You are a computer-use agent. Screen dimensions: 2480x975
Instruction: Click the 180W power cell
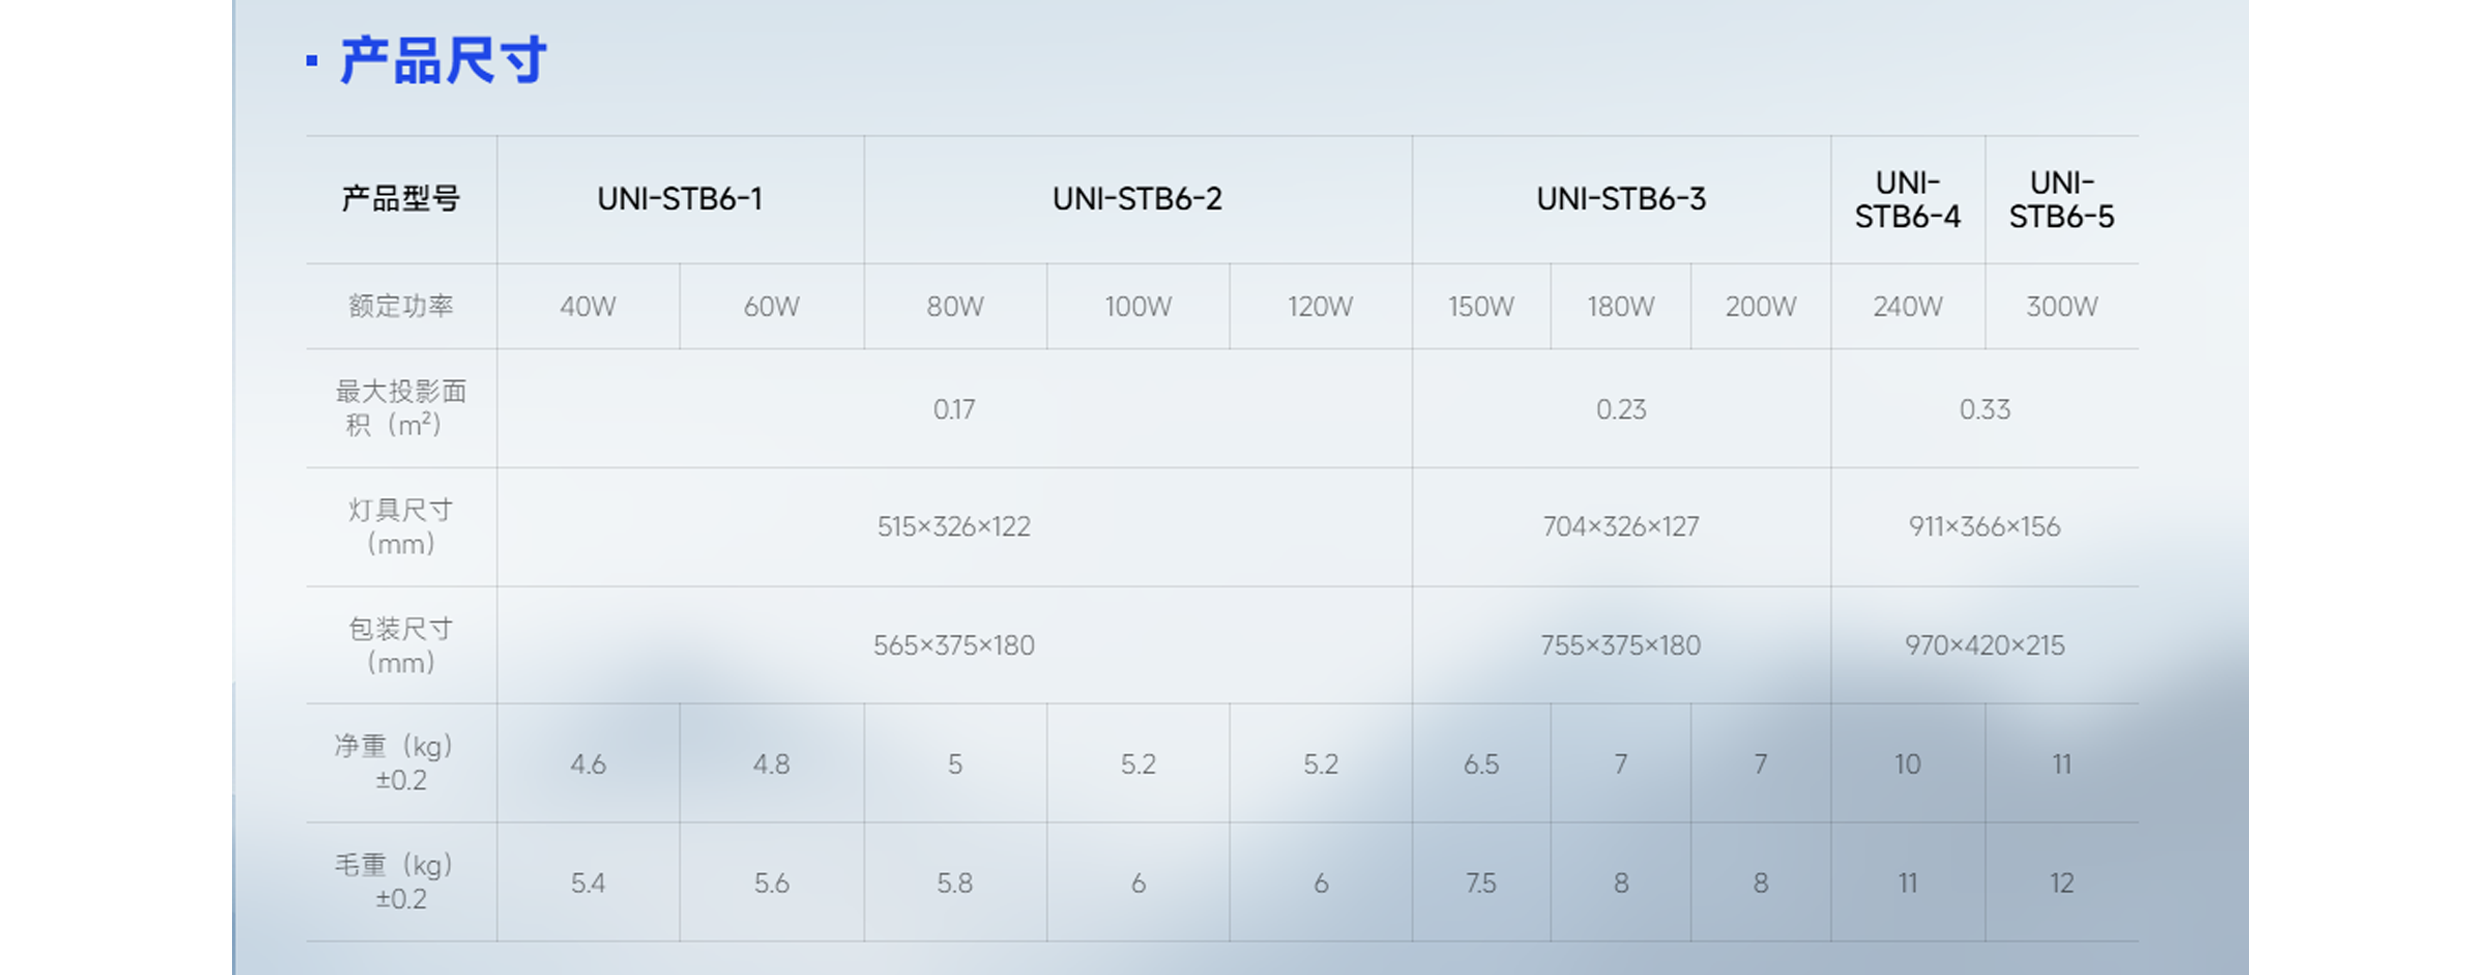click(x=1621, y=306)
